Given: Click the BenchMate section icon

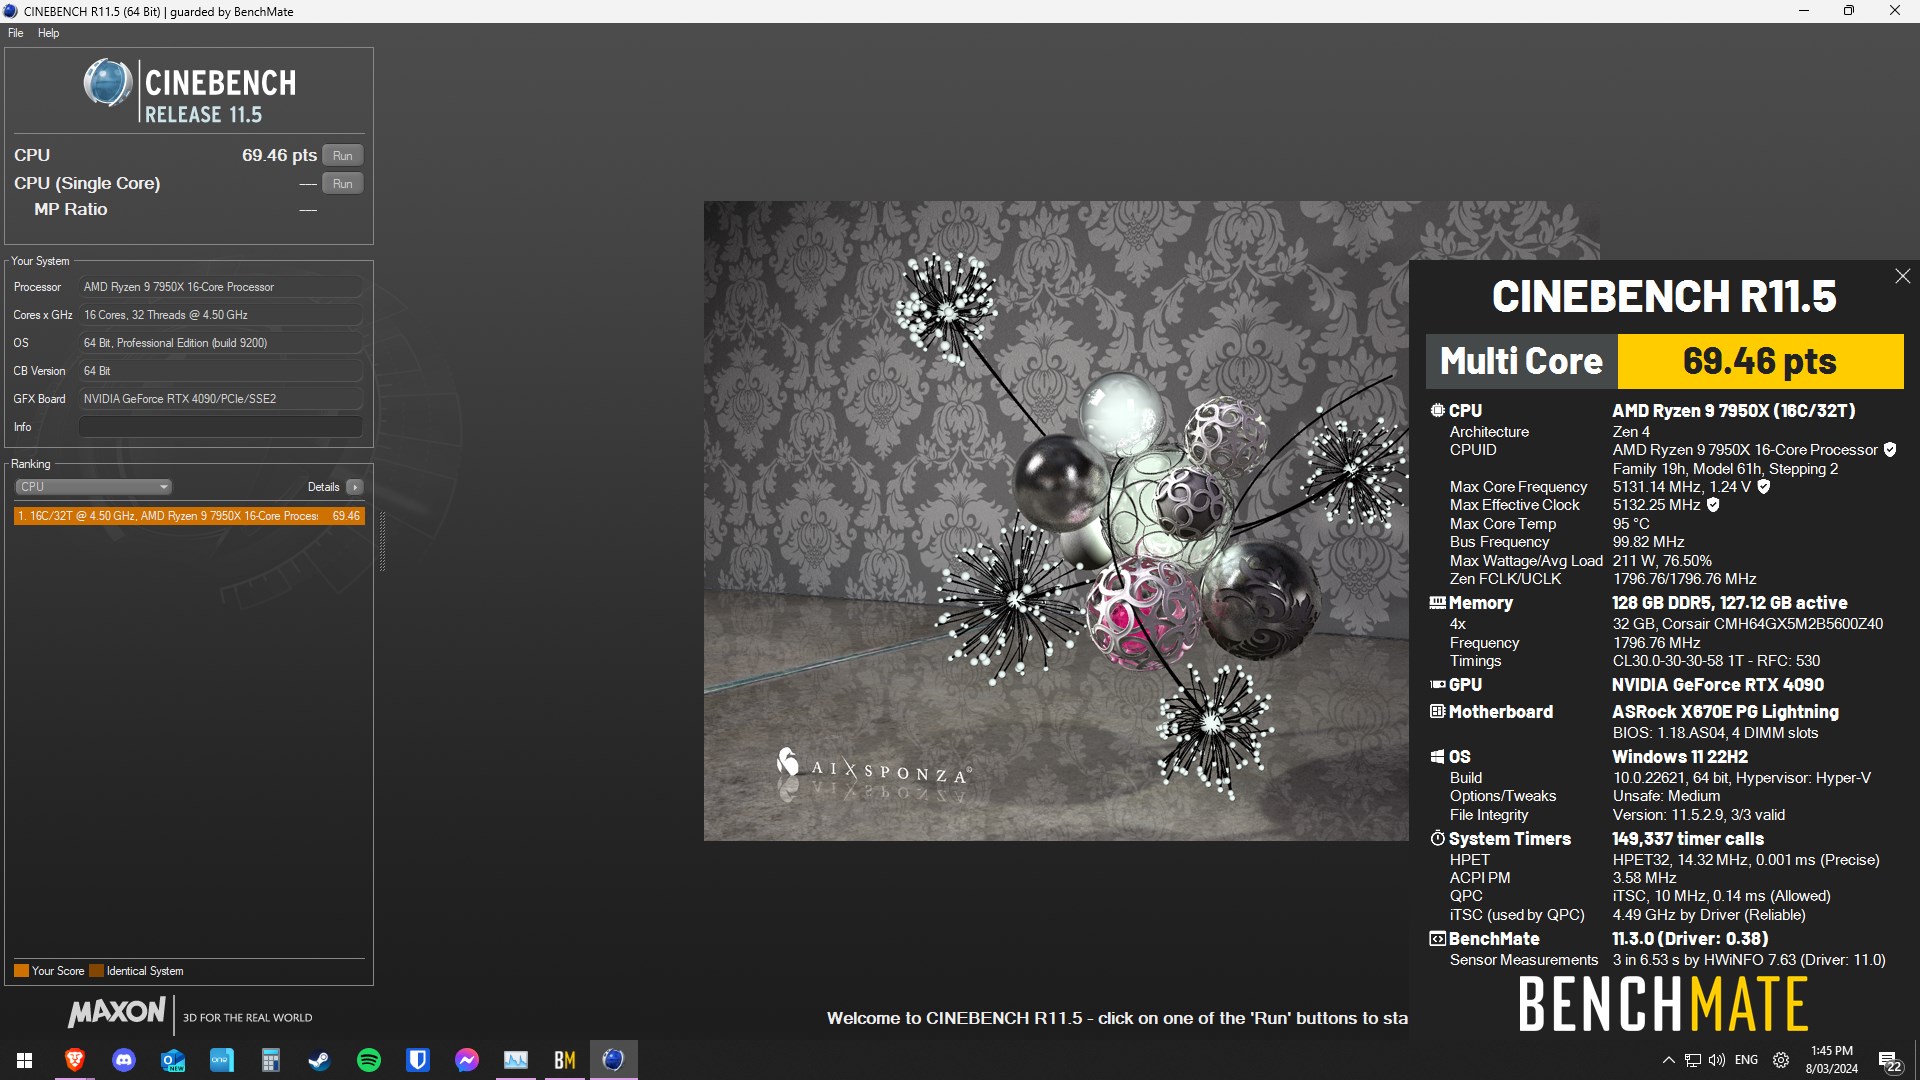Looking at the screenshot, I should pyautogui.click(x=1437, y=939).
